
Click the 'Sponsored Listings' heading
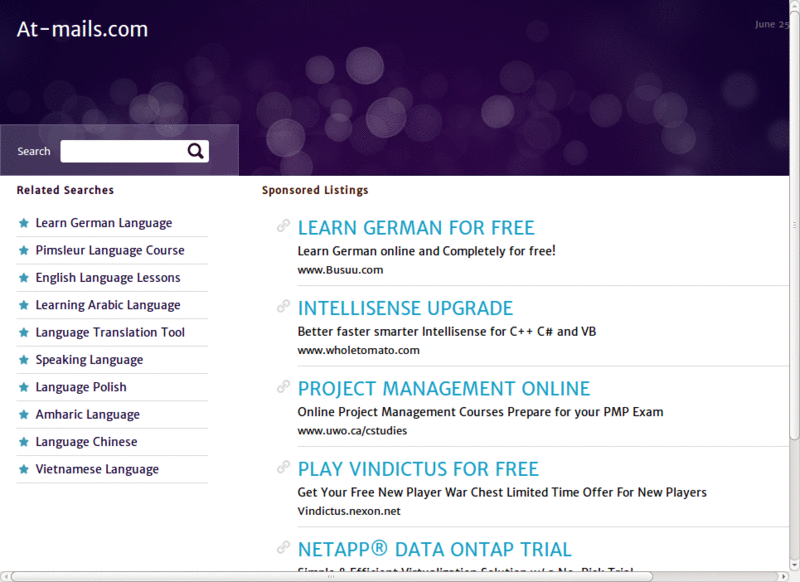pos(315,190)
